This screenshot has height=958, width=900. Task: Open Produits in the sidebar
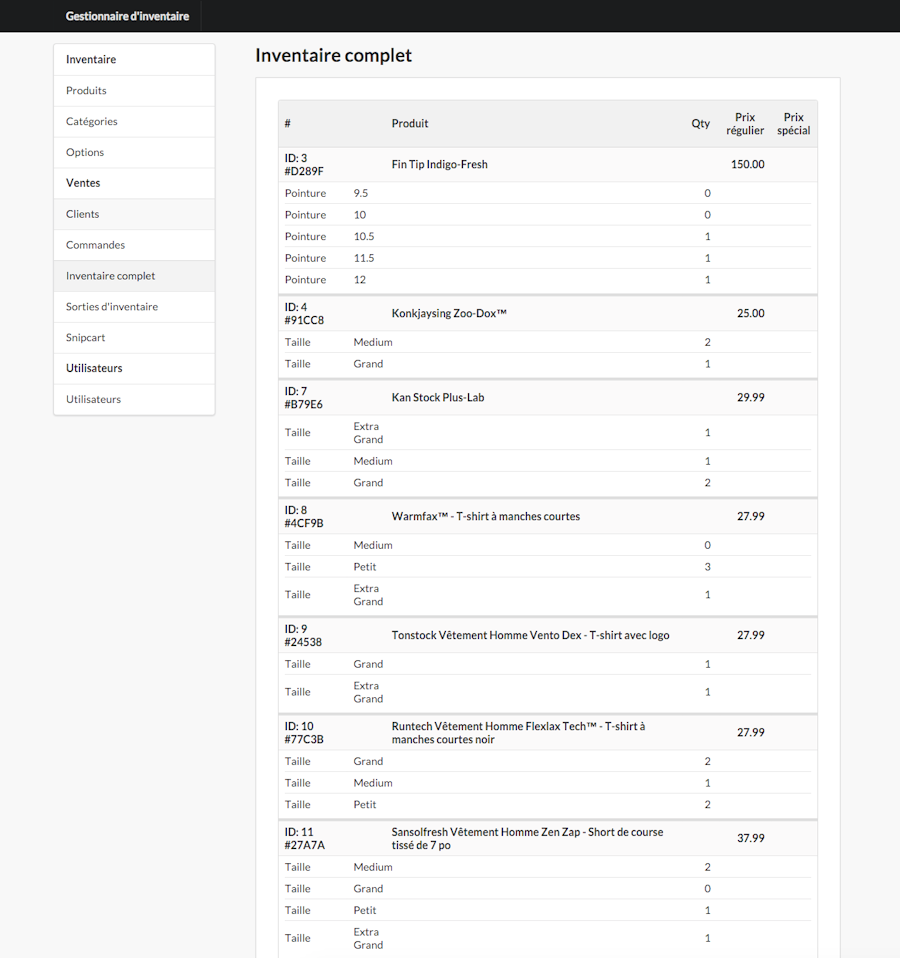click(134, 90)
